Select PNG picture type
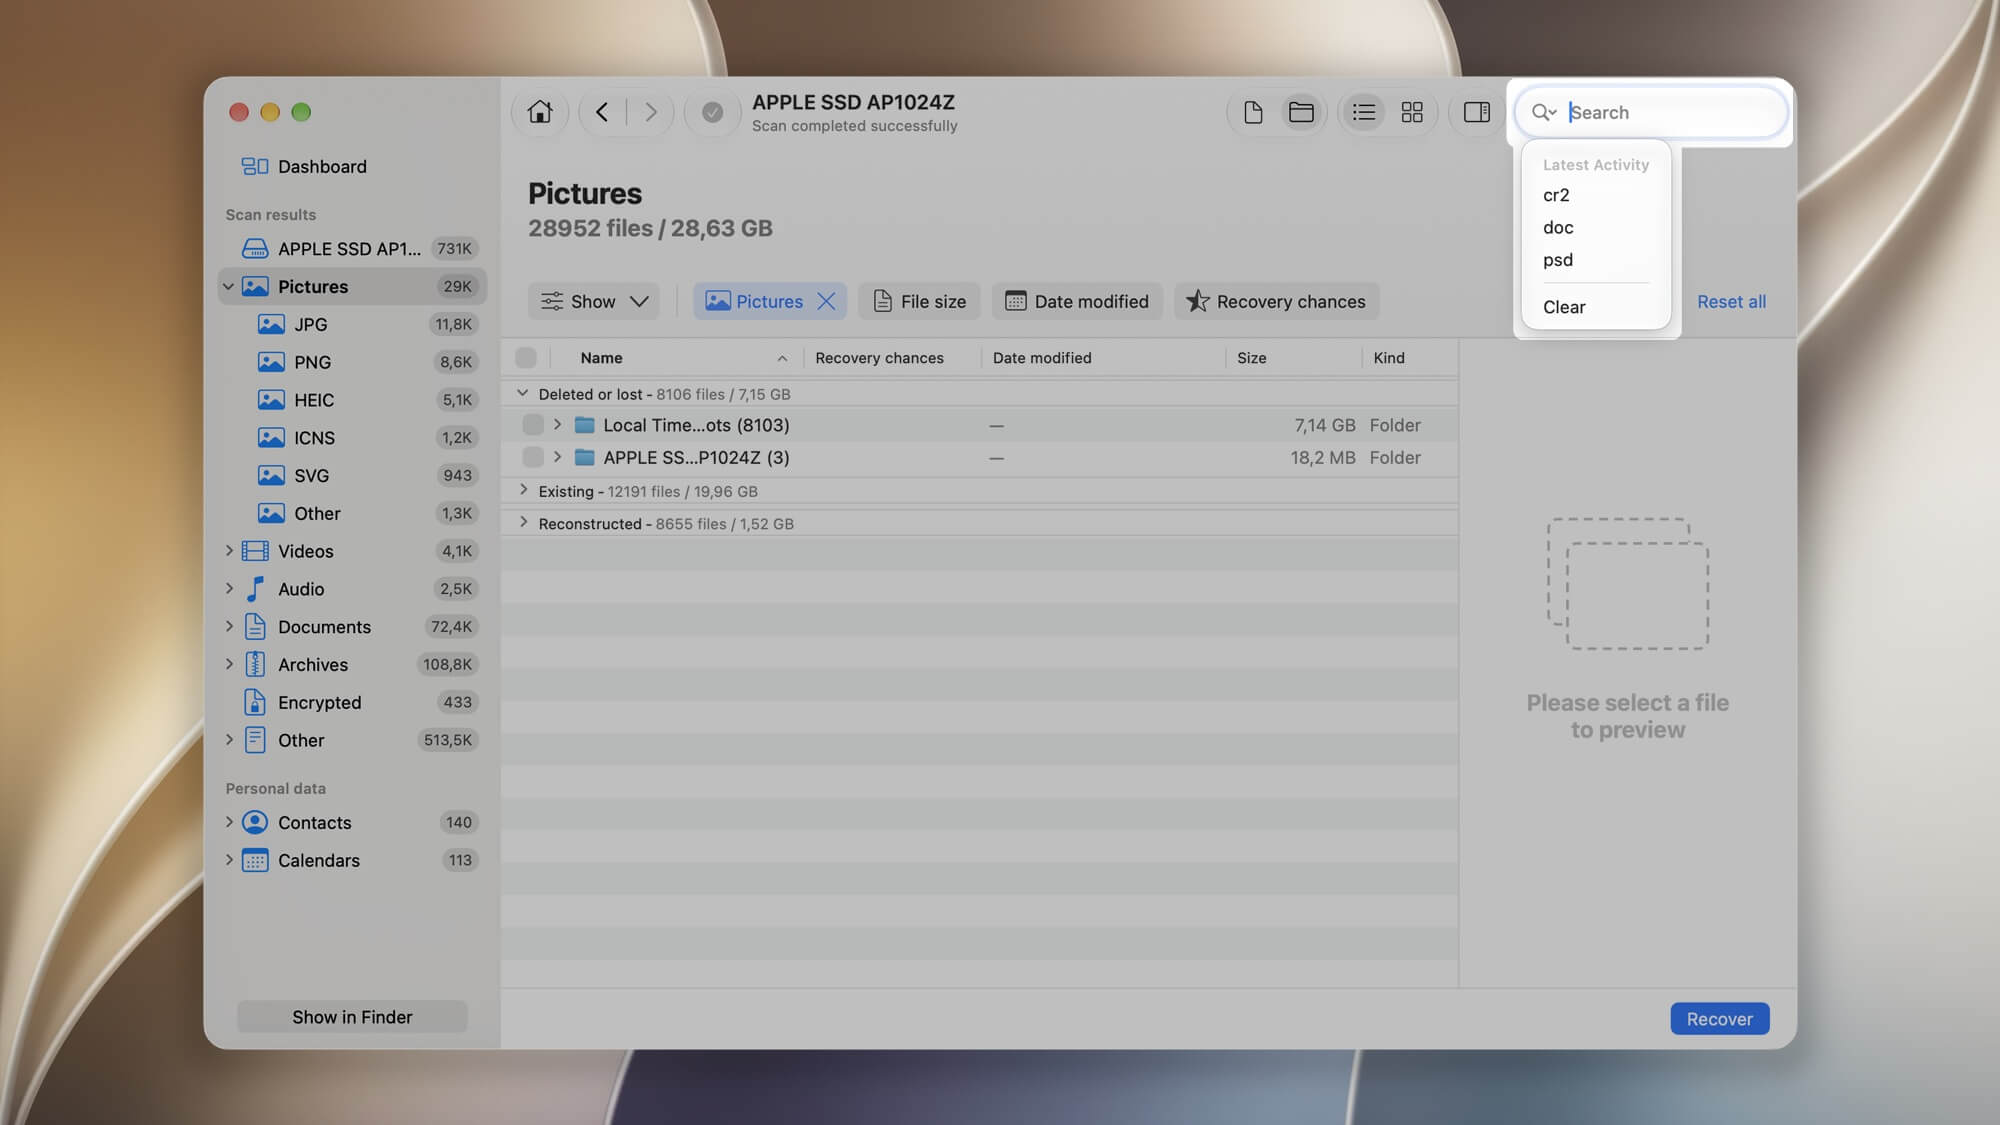Screen dimensions: 2000x1125 pos(352,362)
